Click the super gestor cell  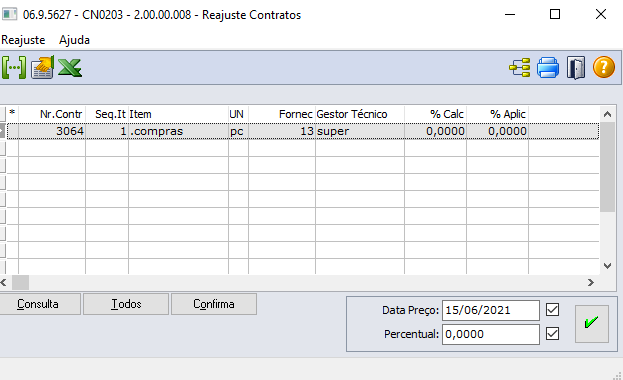tap(360, 131)
